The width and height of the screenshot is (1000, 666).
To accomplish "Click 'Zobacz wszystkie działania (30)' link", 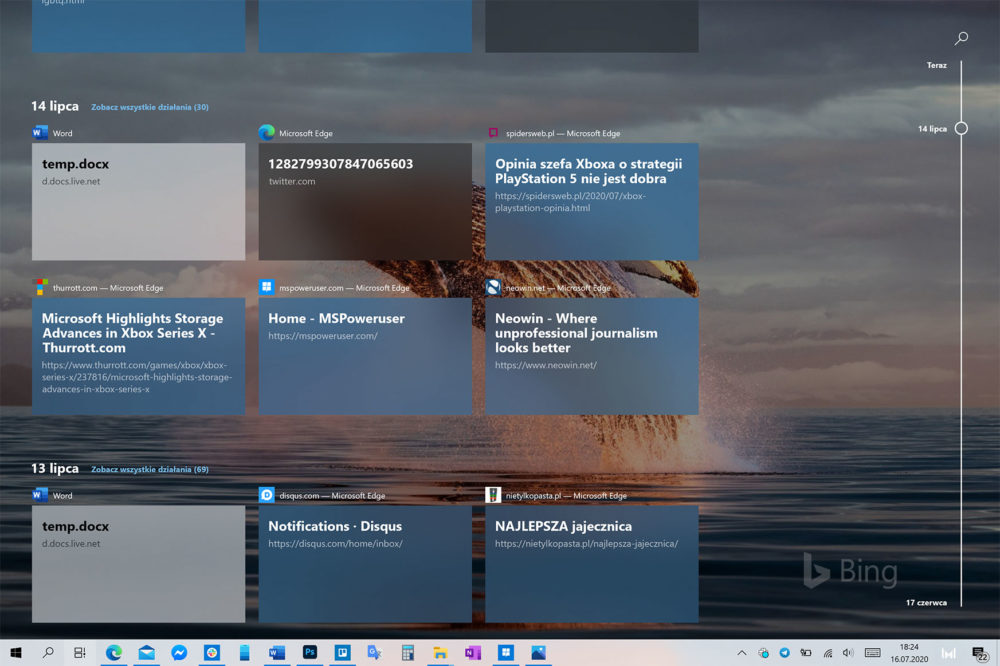I will click(x=150, y=107).
